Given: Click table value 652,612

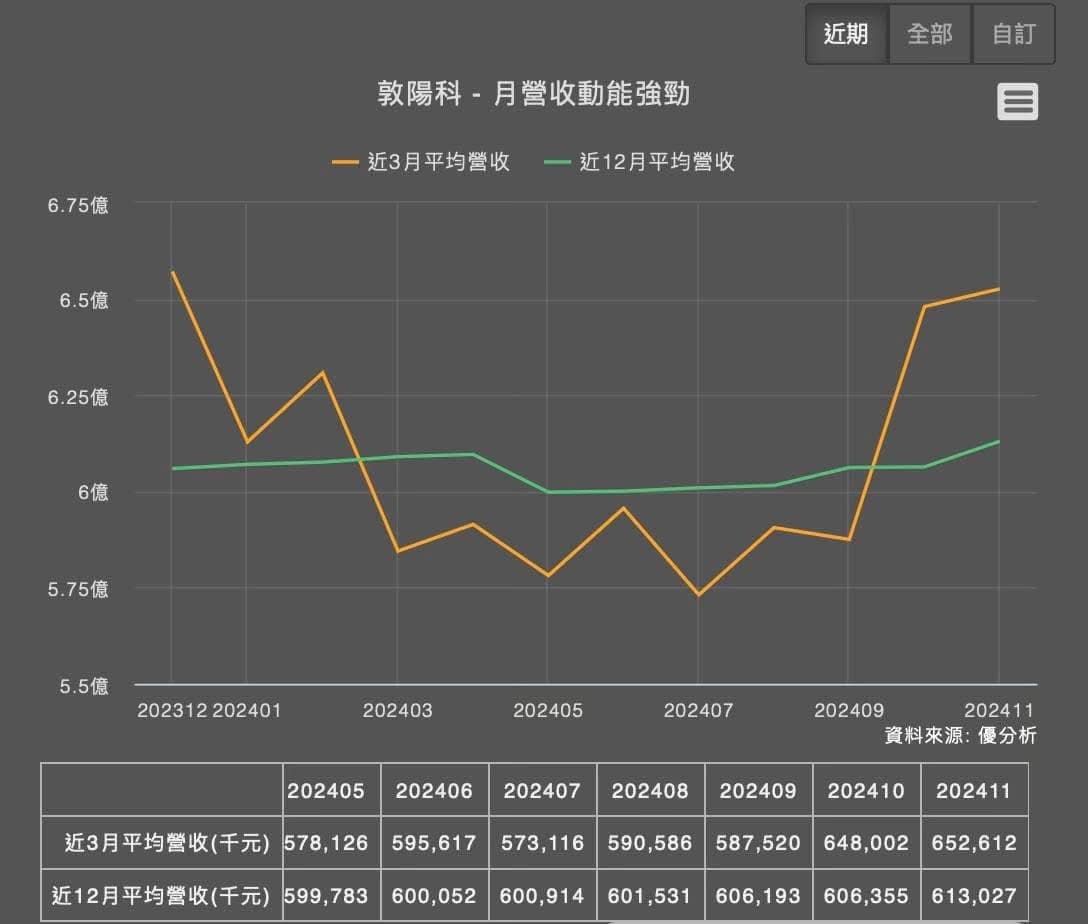Looking at the screenshot, I should point(974,843).
